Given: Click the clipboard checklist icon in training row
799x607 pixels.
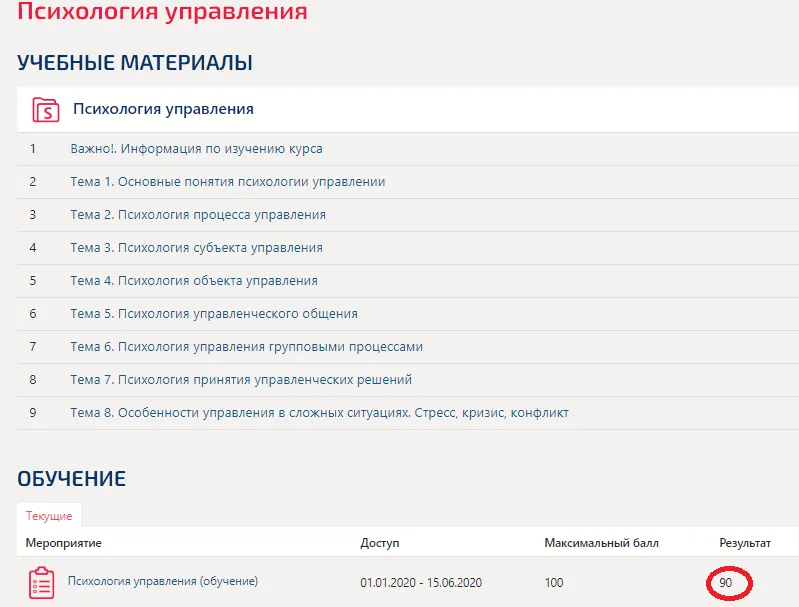Looking at the screenshot, I should tap(41, 582).
